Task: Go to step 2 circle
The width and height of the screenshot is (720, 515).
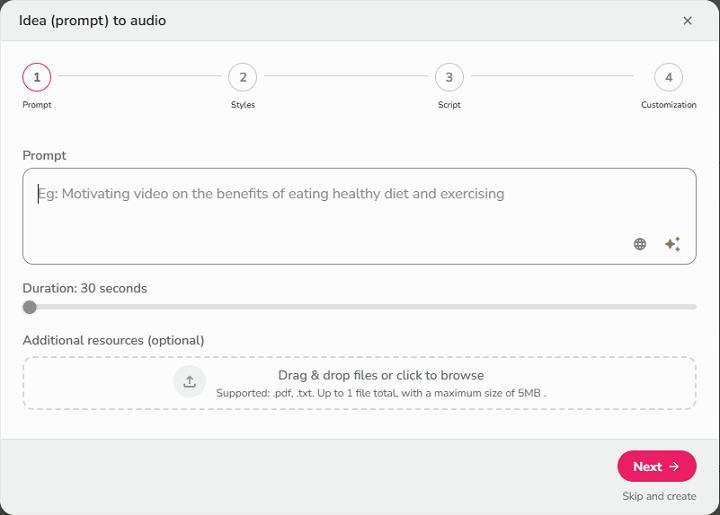Action: click(242, 77)
